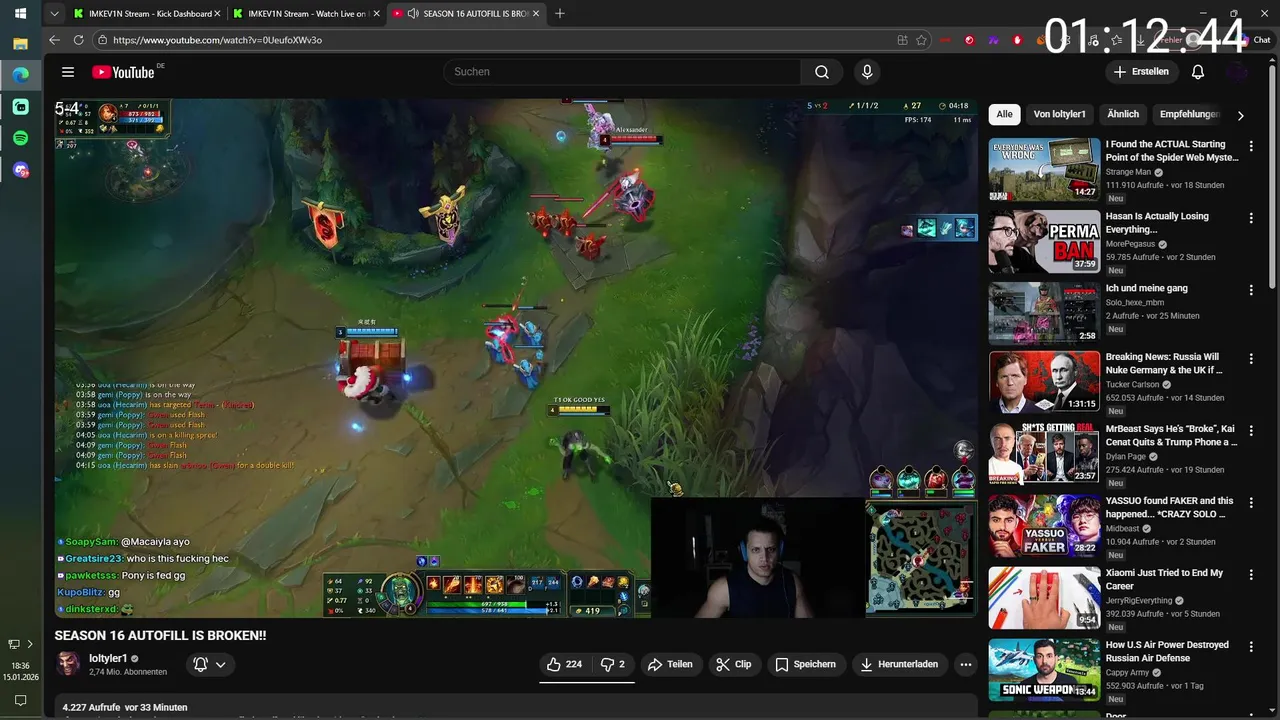Open a new browser tab
Viewport: 1280px width, 720px height.
[x=560, y=14]
